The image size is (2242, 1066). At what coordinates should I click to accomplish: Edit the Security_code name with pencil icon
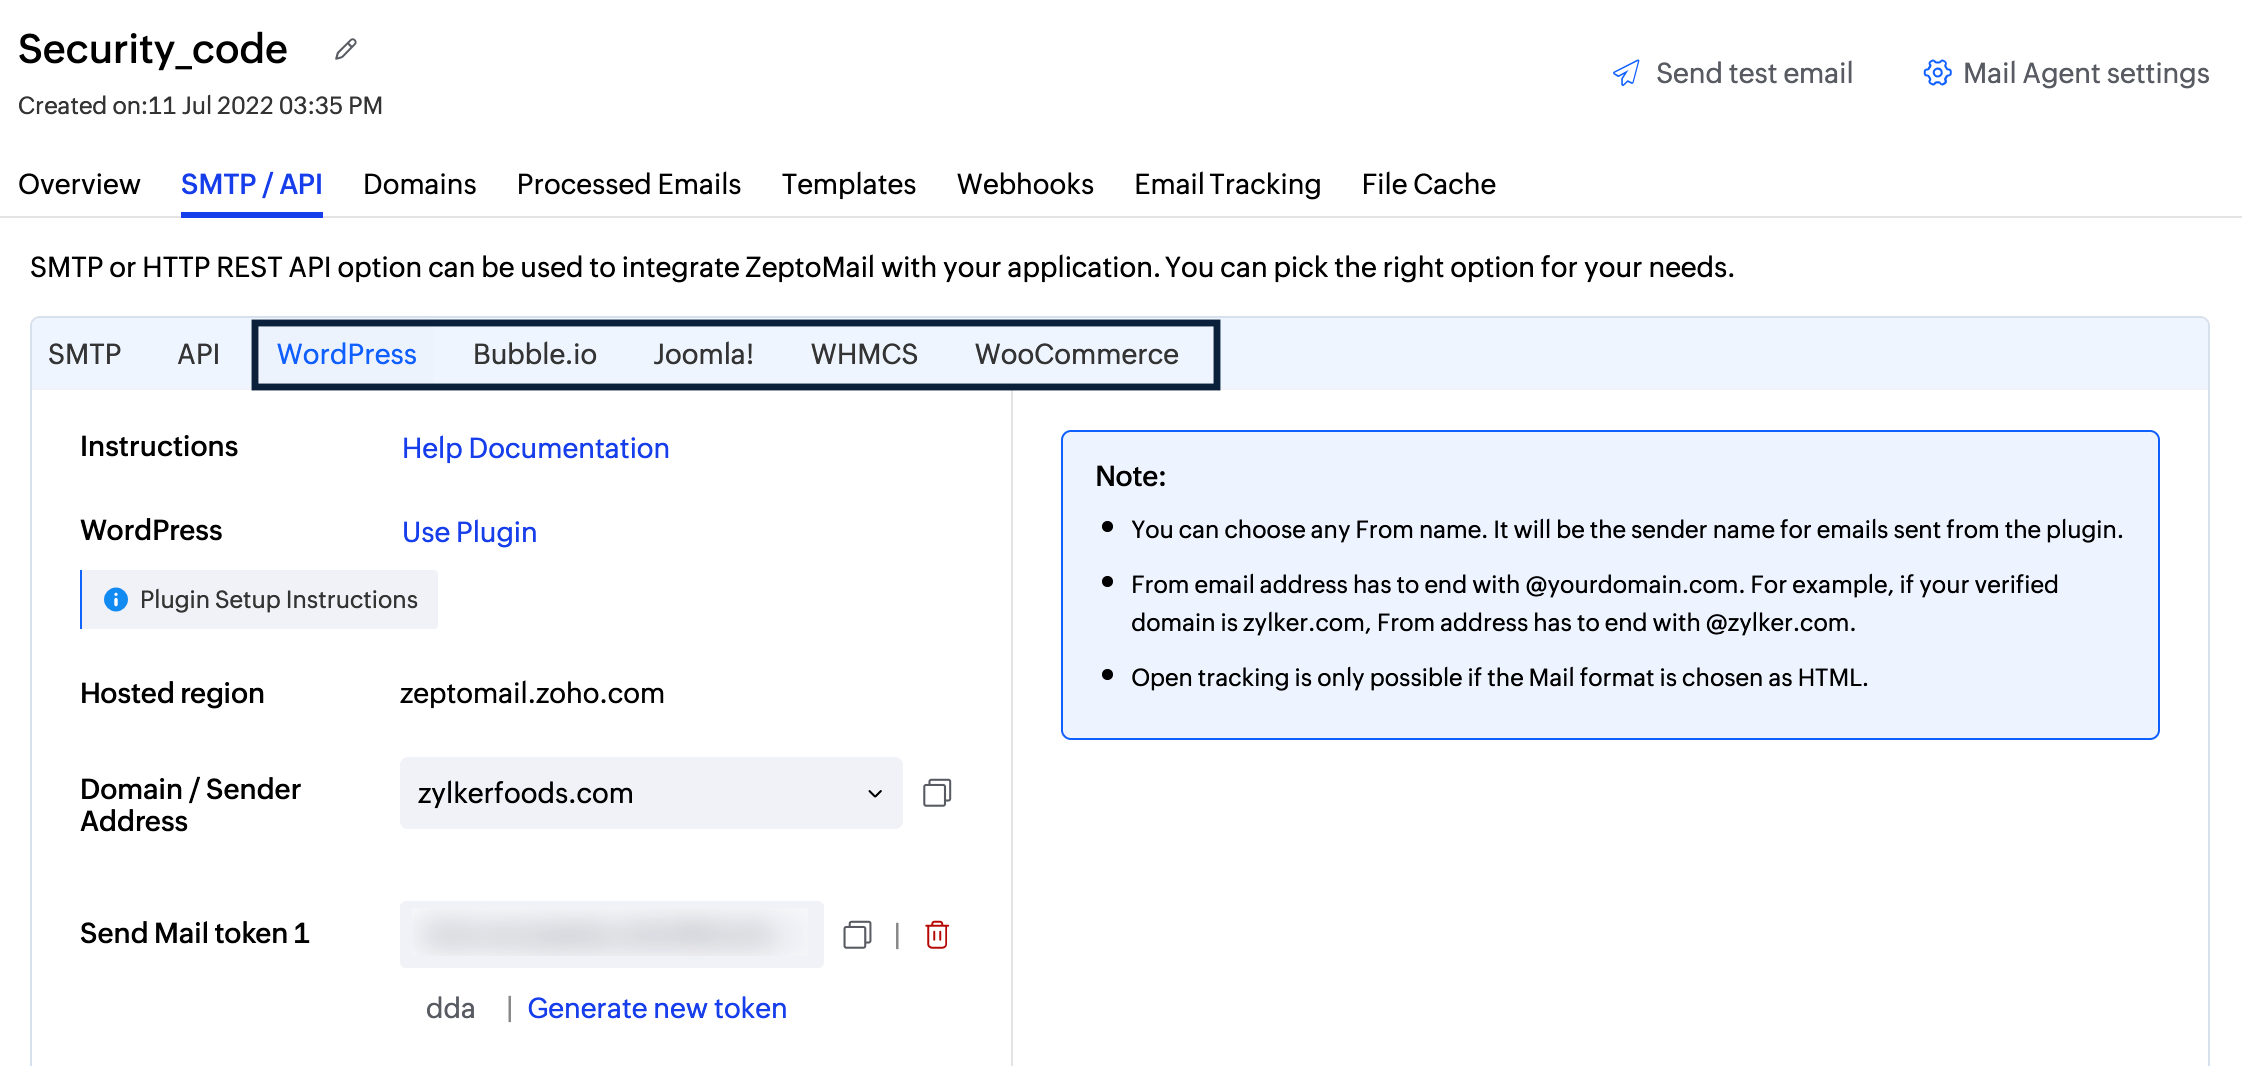click(x=346, y=49)
